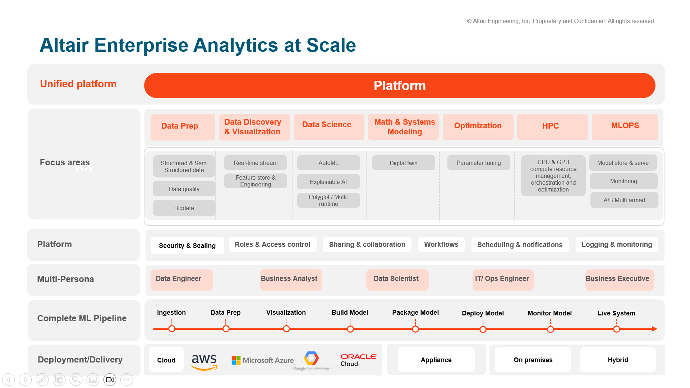The image size is (690, 388).
Task: Click the zoom magnifier slideshow icon
Action: [76, 379]
